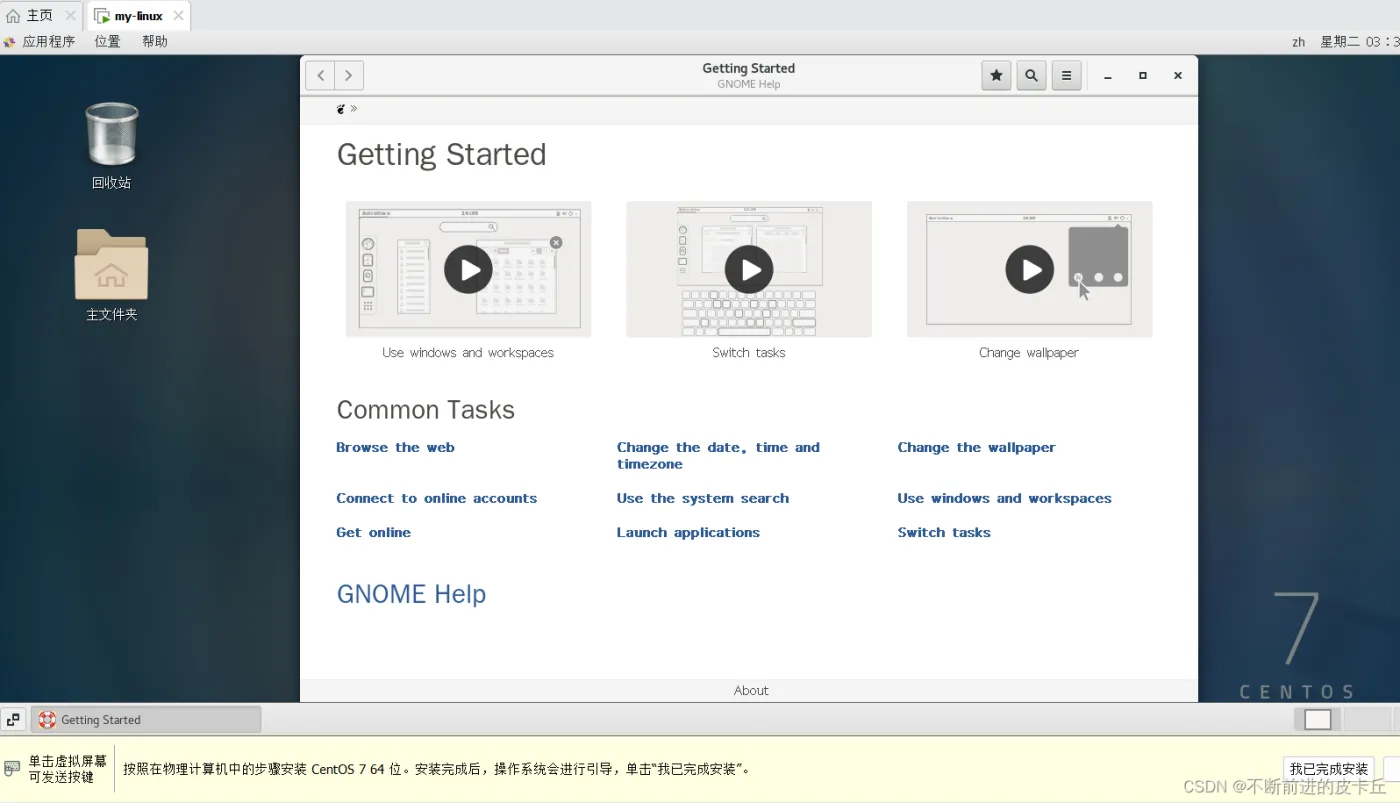The image size is (1400, 803).
Task: Select the my-linux tab
Action: (x=138, y=16)
